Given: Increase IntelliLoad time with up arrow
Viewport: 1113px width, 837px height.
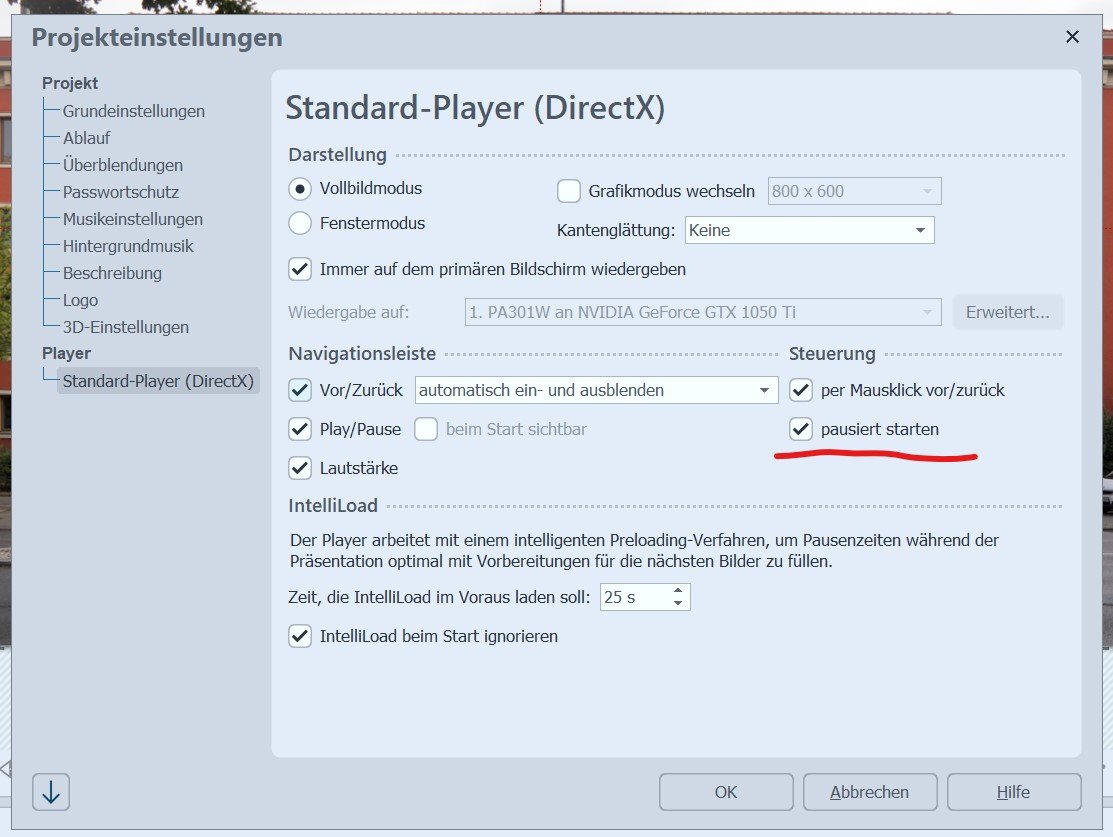Looking at the screenshot, I should [x=679, y=591].
